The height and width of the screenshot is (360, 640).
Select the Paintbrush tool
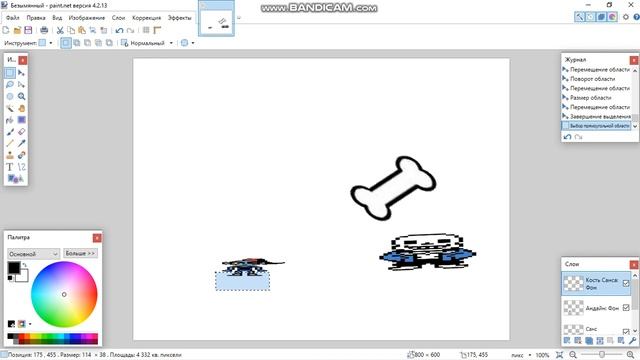click(10, 132)
